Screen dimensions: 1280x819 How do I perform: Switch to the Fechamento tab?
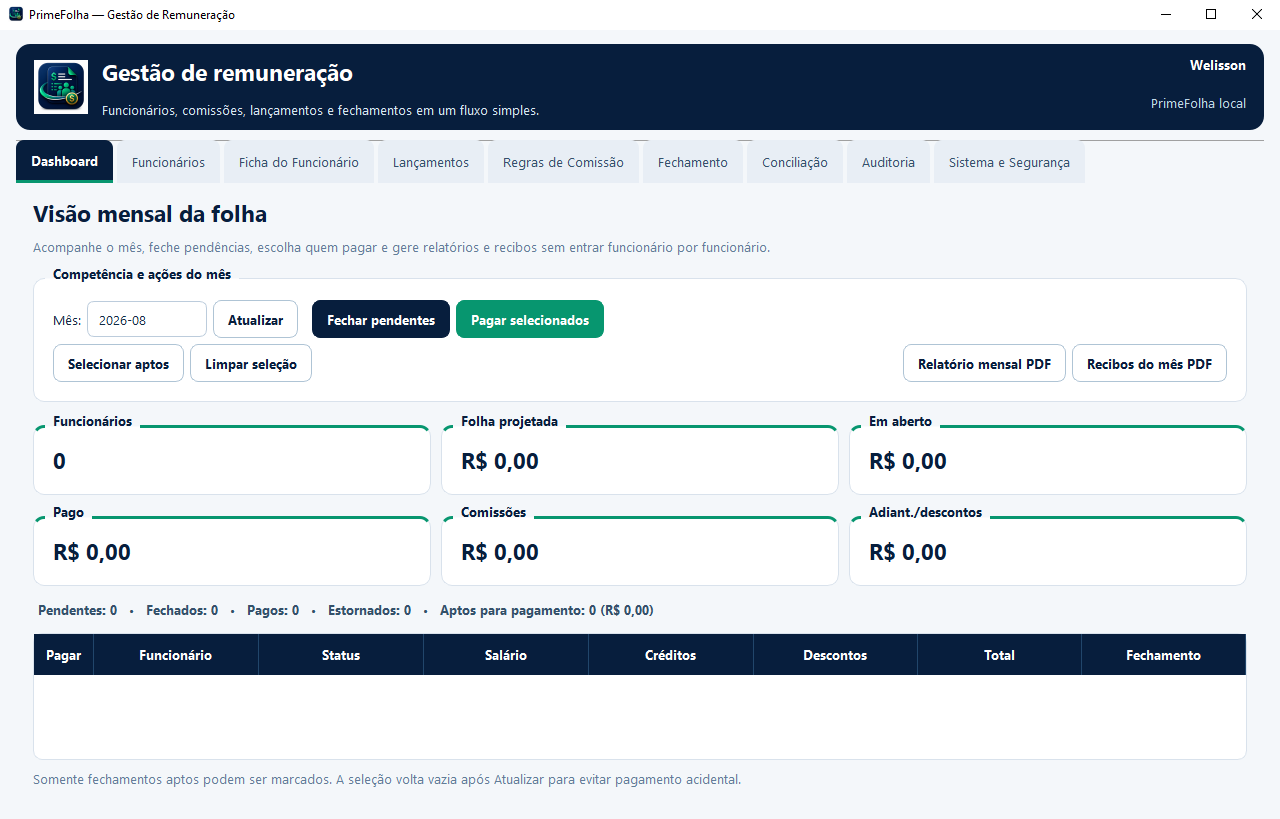tap(693, 162)
